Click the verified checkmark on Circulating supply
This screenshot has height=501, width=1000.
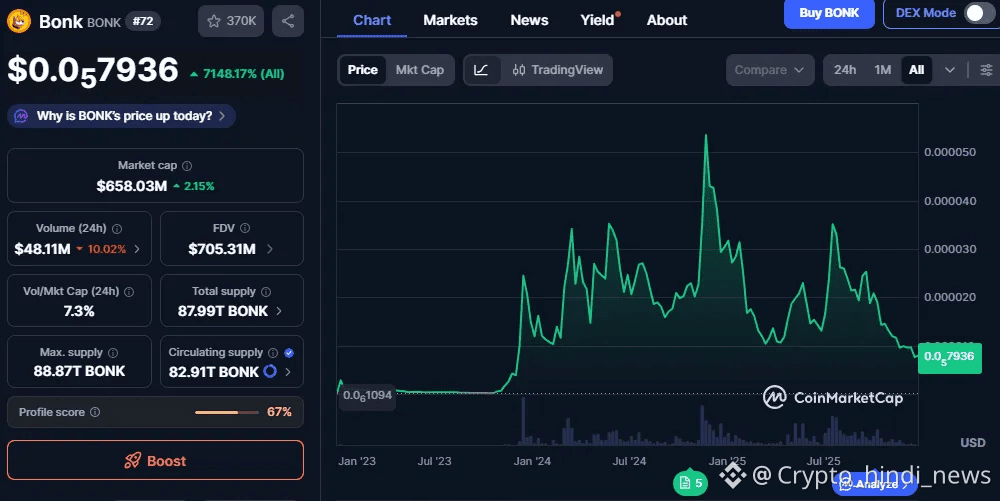pos(289,353)
